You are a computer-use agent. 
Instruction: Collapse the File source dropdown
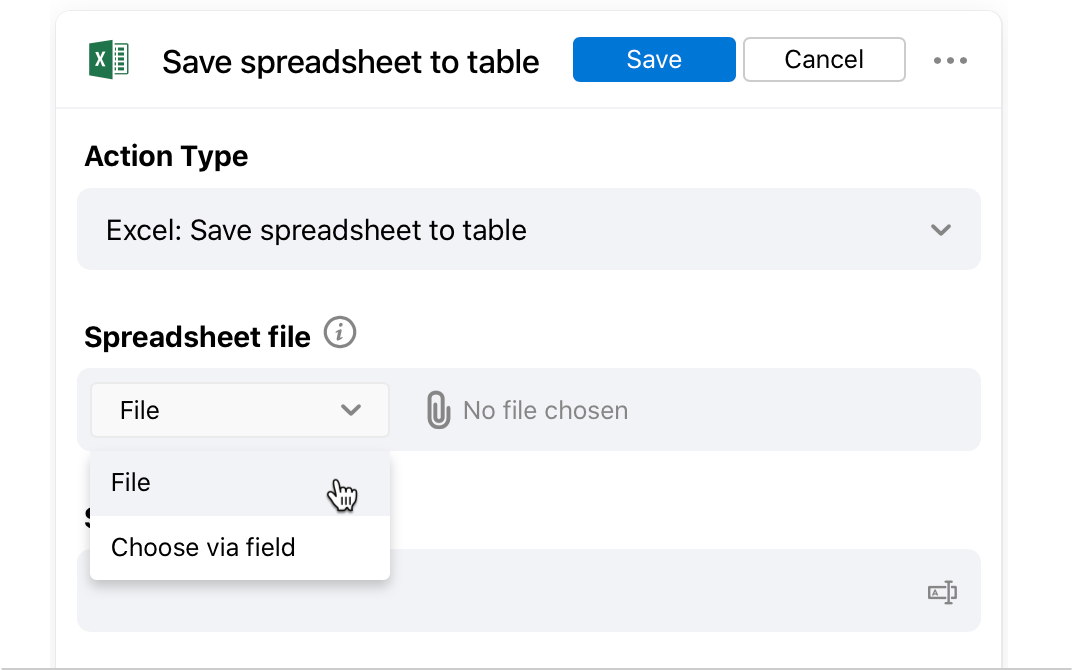pos(240,410)
